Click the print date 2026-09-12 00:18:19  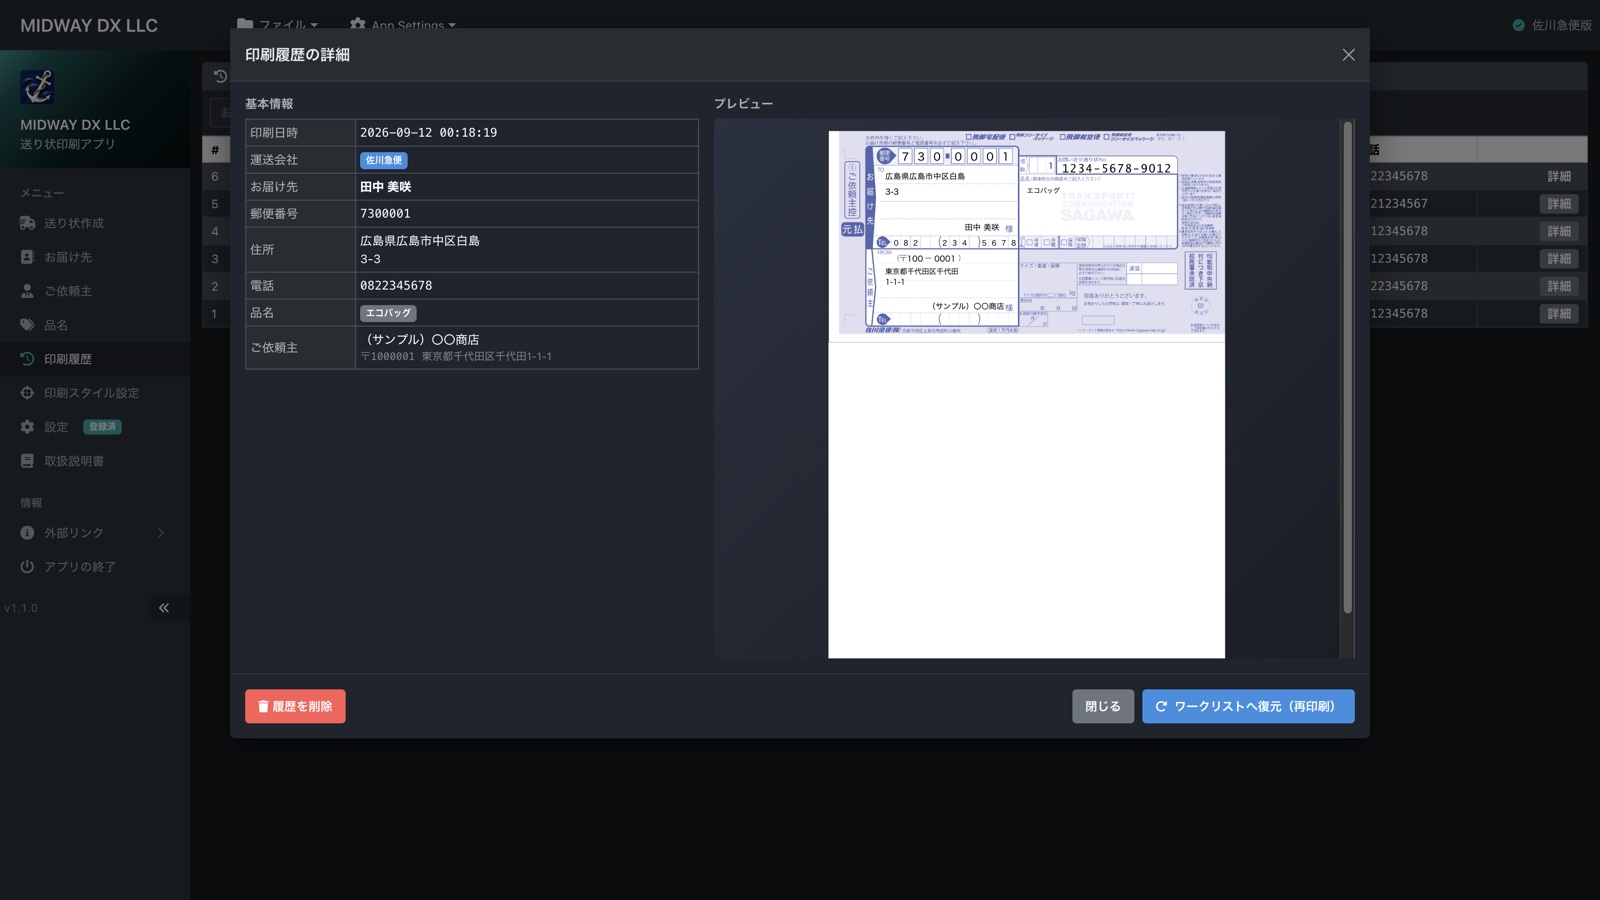pyautogui.click(x=428, y=133)
